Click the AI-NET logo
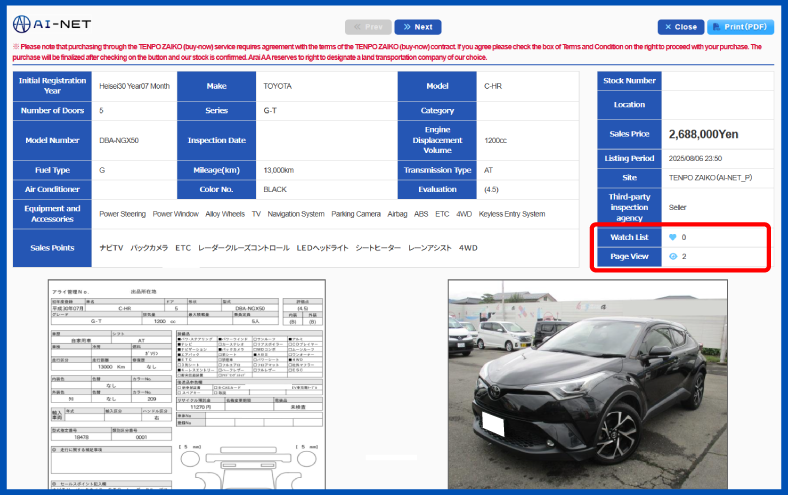The image size is (788, 495). click(52, 24)
